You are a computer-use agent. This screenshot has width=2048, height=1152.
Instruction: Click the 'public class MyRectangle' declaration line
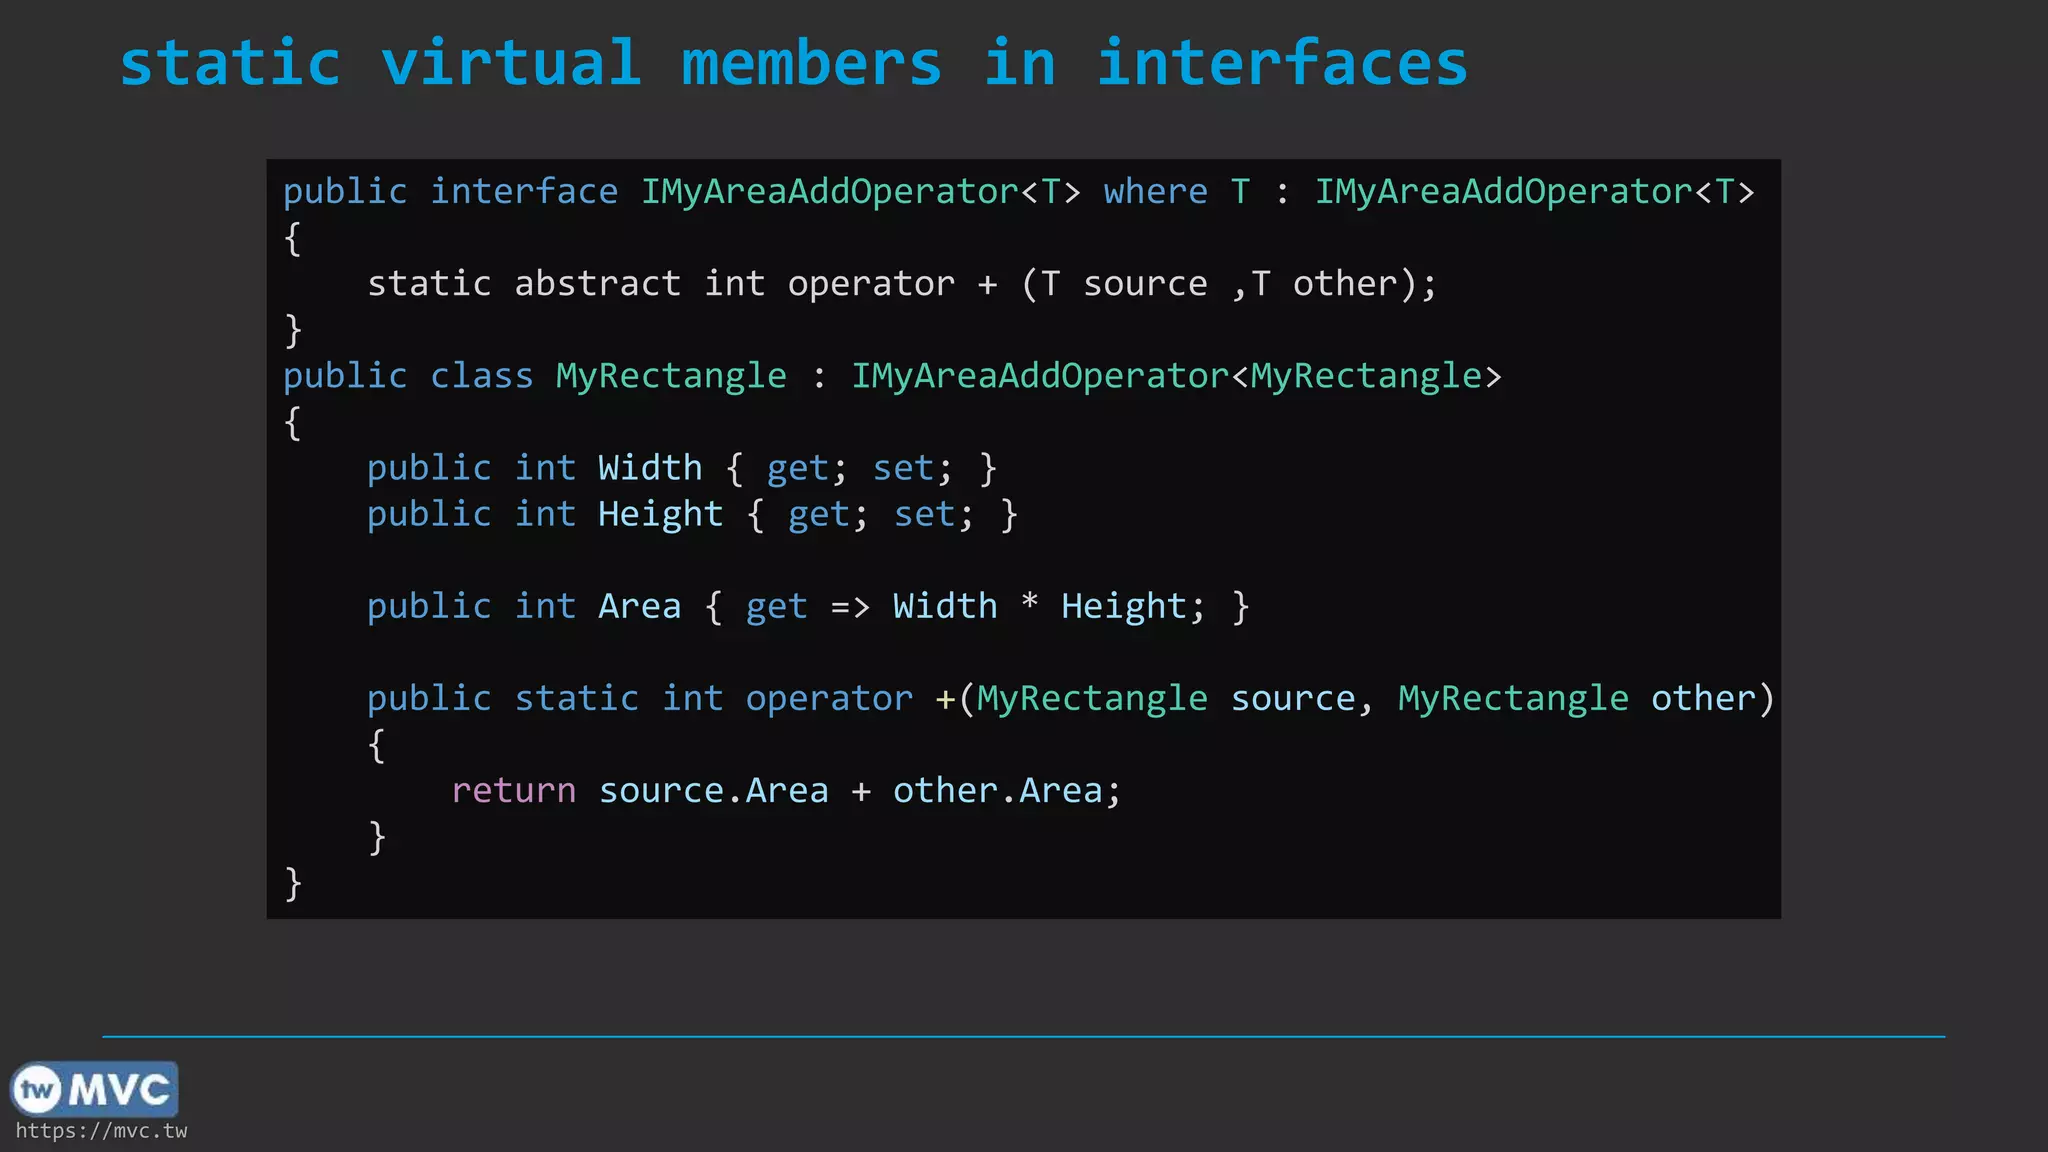coord(892,376)
